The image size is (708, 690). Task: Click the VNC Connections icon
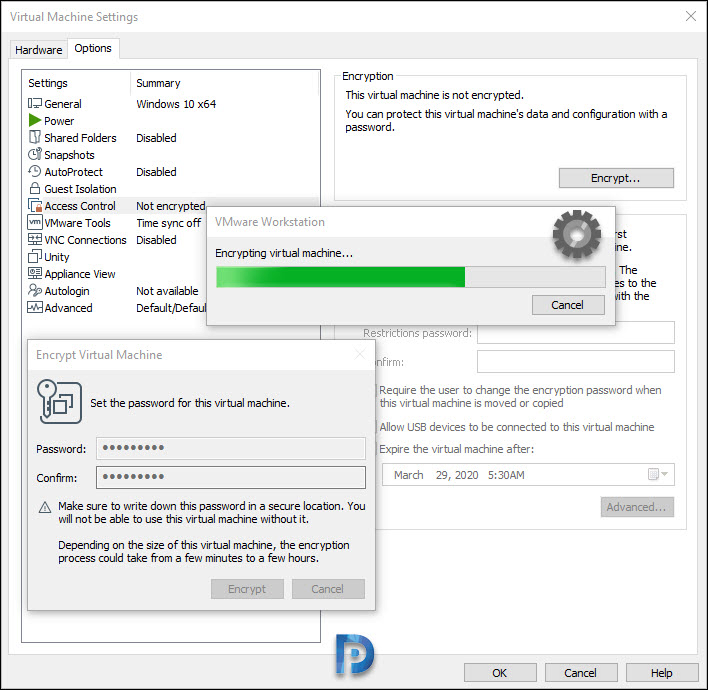(x=35, y=239)
